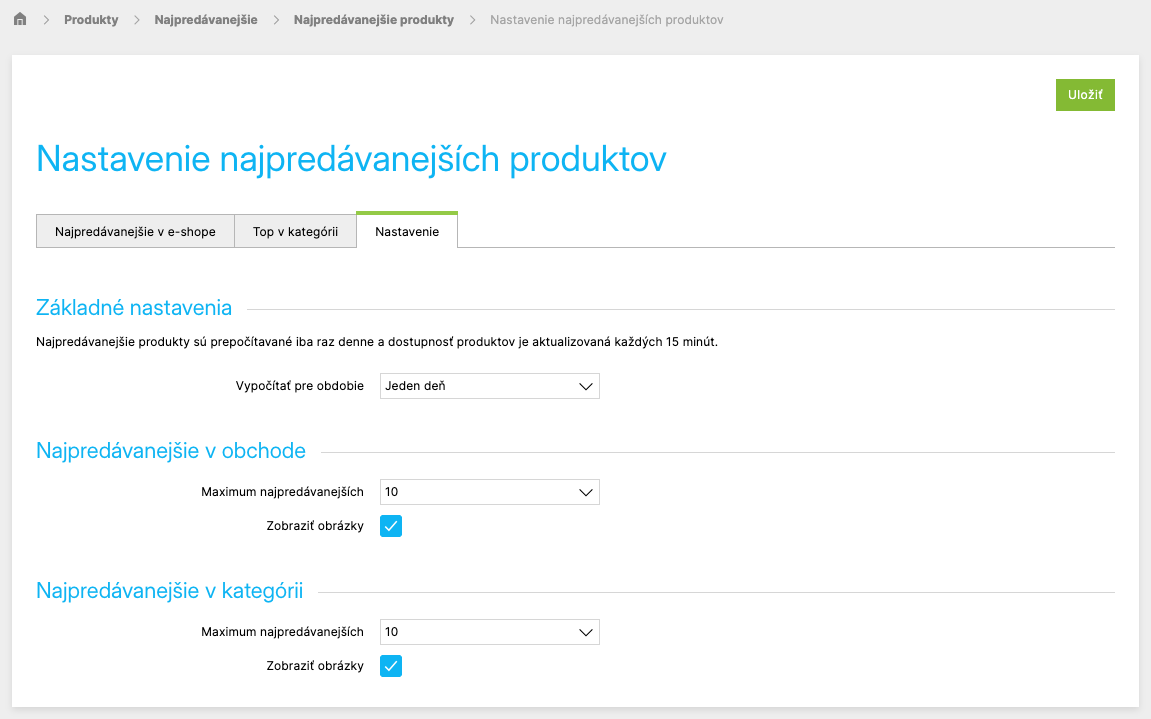
Task: Open the Vypočítať pre obdobie dropdown
Action: point(490,386)
